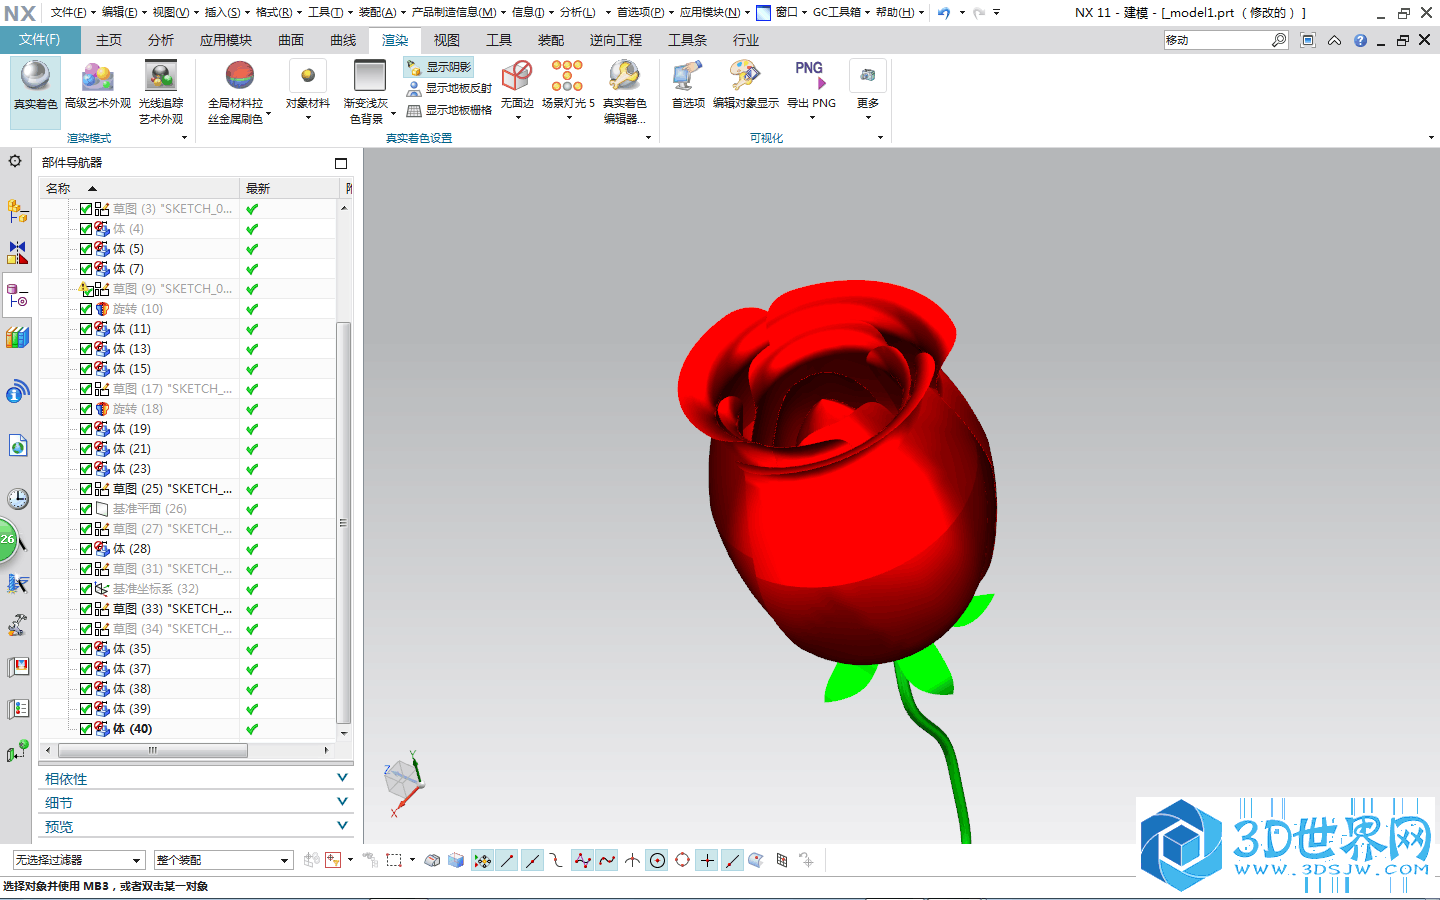Activate 光线追踪艺术外观 ray traced mode
Screen dimensions: 1440x900
coord(160,92)
